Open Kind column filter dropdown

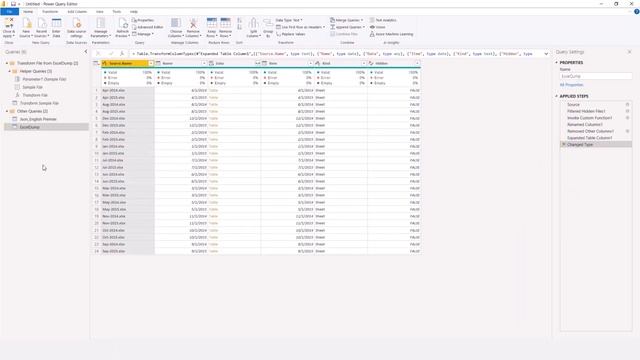(364, 63)
